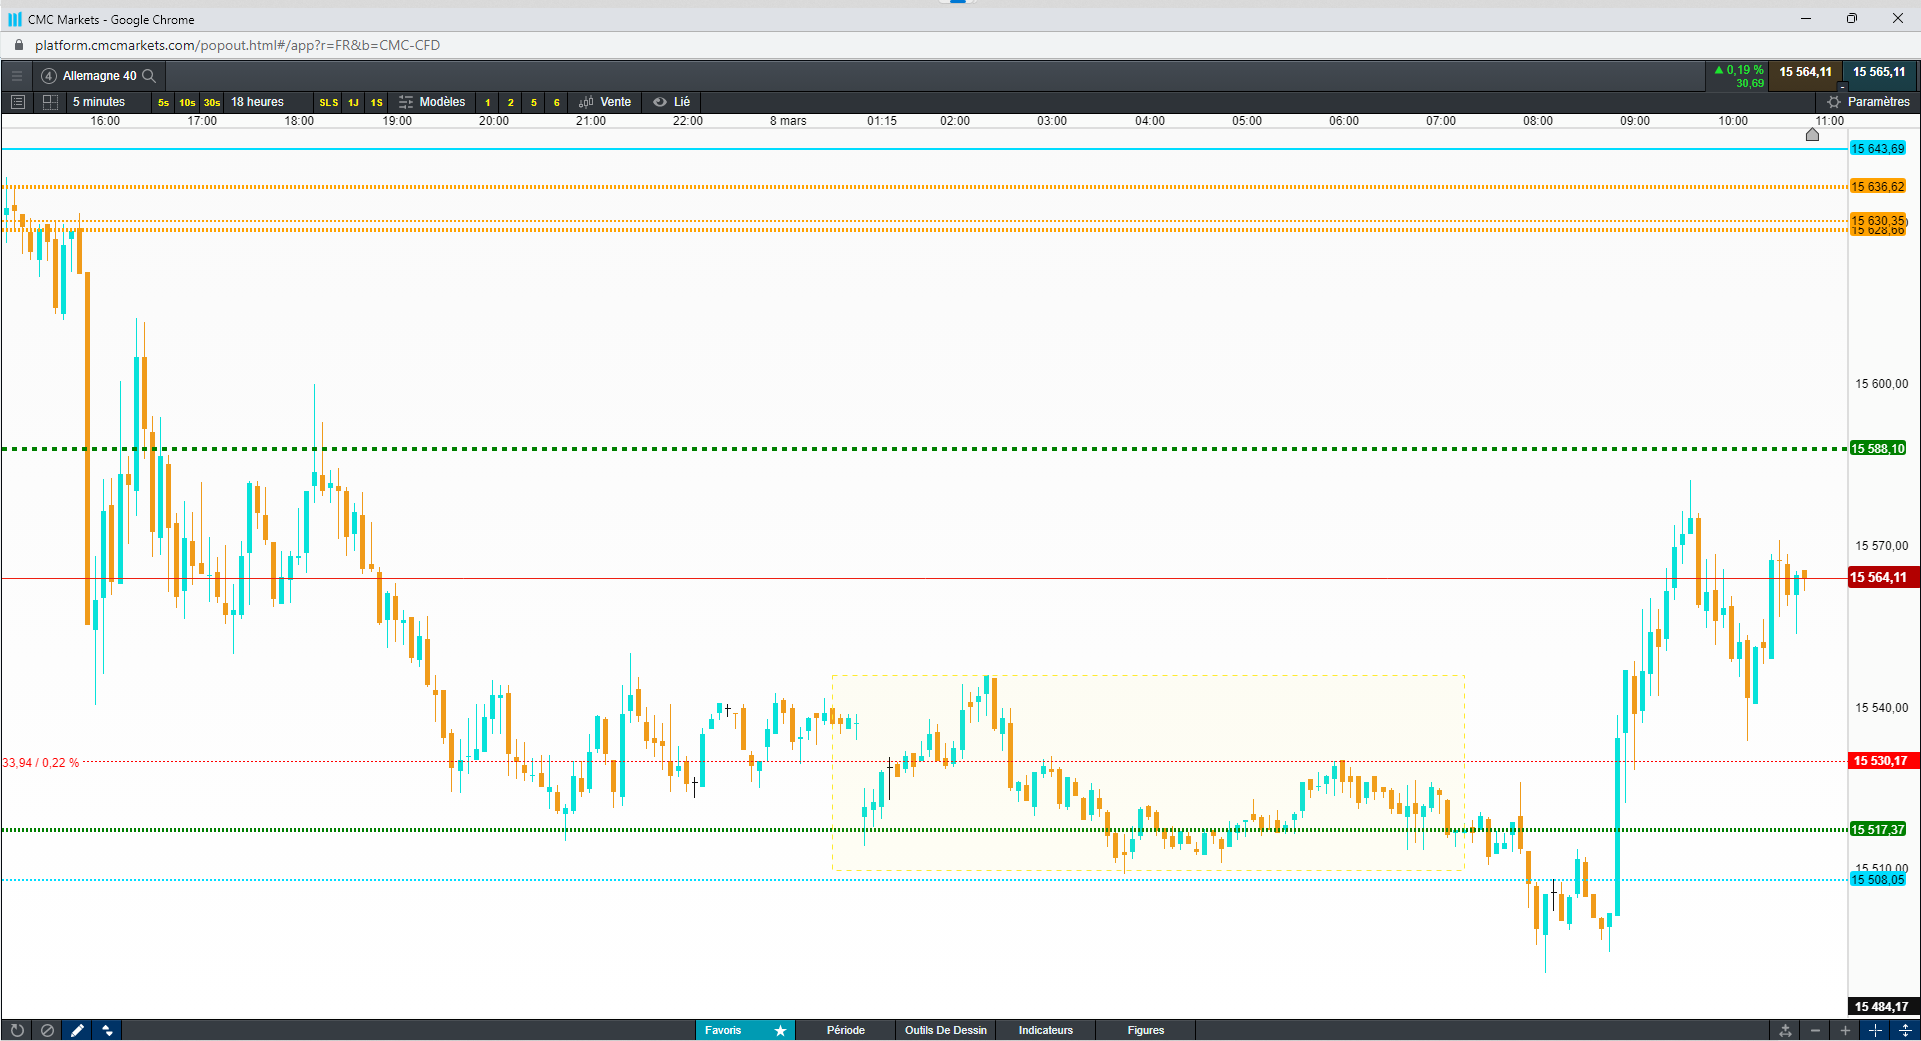Image resolution: width=1921 pixels, height=1041 pixels.
Task: Open the Vente price type dropdown
Action: click(605, 102)
